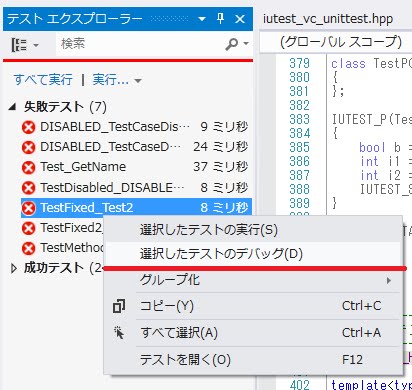Click failed icon next to TestMethod
Image resolution: width=412 pixels, height=390 pixels.
pyautogui.click(x=29, y=248)
